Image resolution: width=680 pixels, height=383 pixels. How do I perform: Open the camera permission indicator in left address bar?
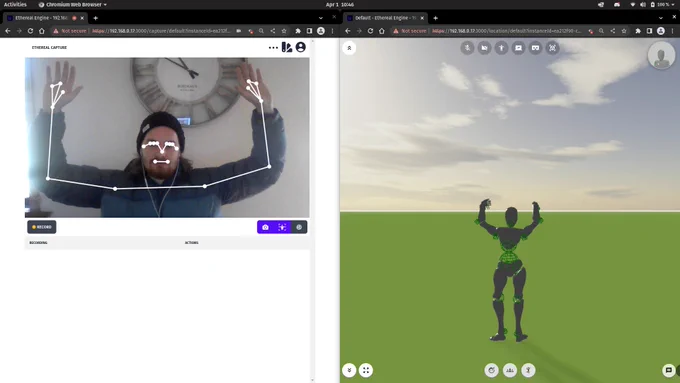point(239,31)
